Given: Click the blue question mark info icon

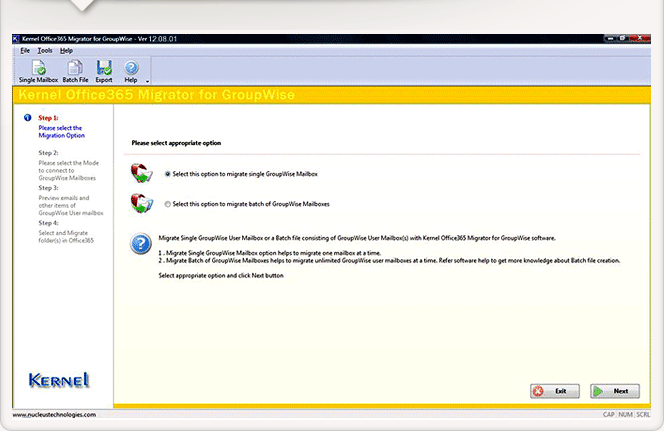Looking at the screenshot, I should point(141,244).
